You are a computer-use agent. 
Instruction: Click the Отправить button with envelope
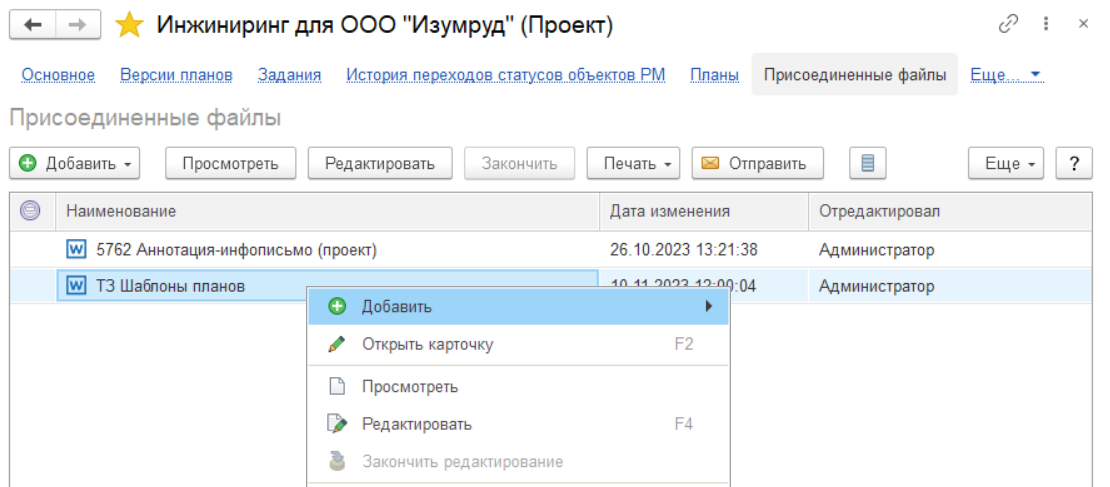click(756, 163)
